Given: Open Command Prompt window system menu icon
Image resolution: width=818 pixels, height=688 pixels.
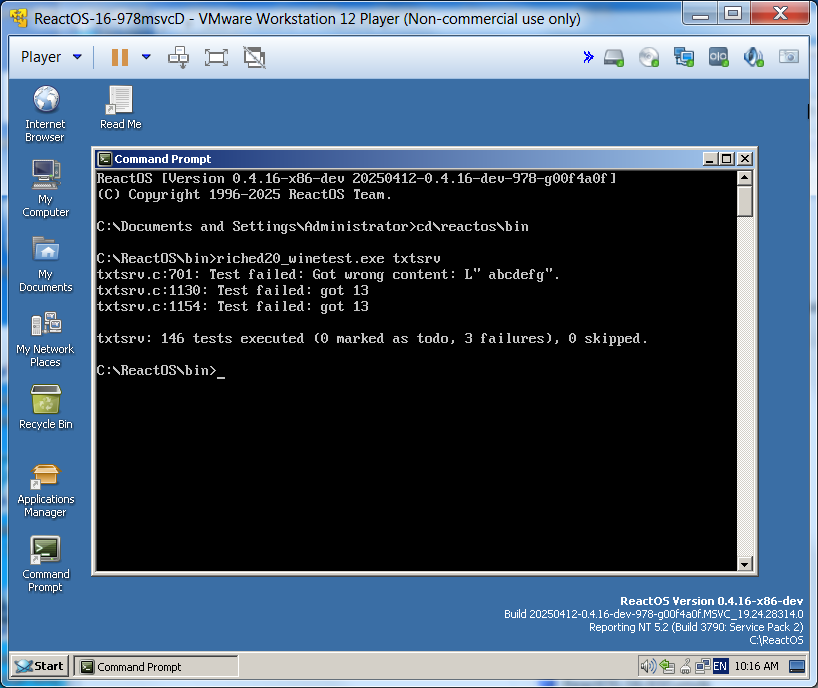Looking at the screenshot, I should pyautogui.click(x=105, y=159).
